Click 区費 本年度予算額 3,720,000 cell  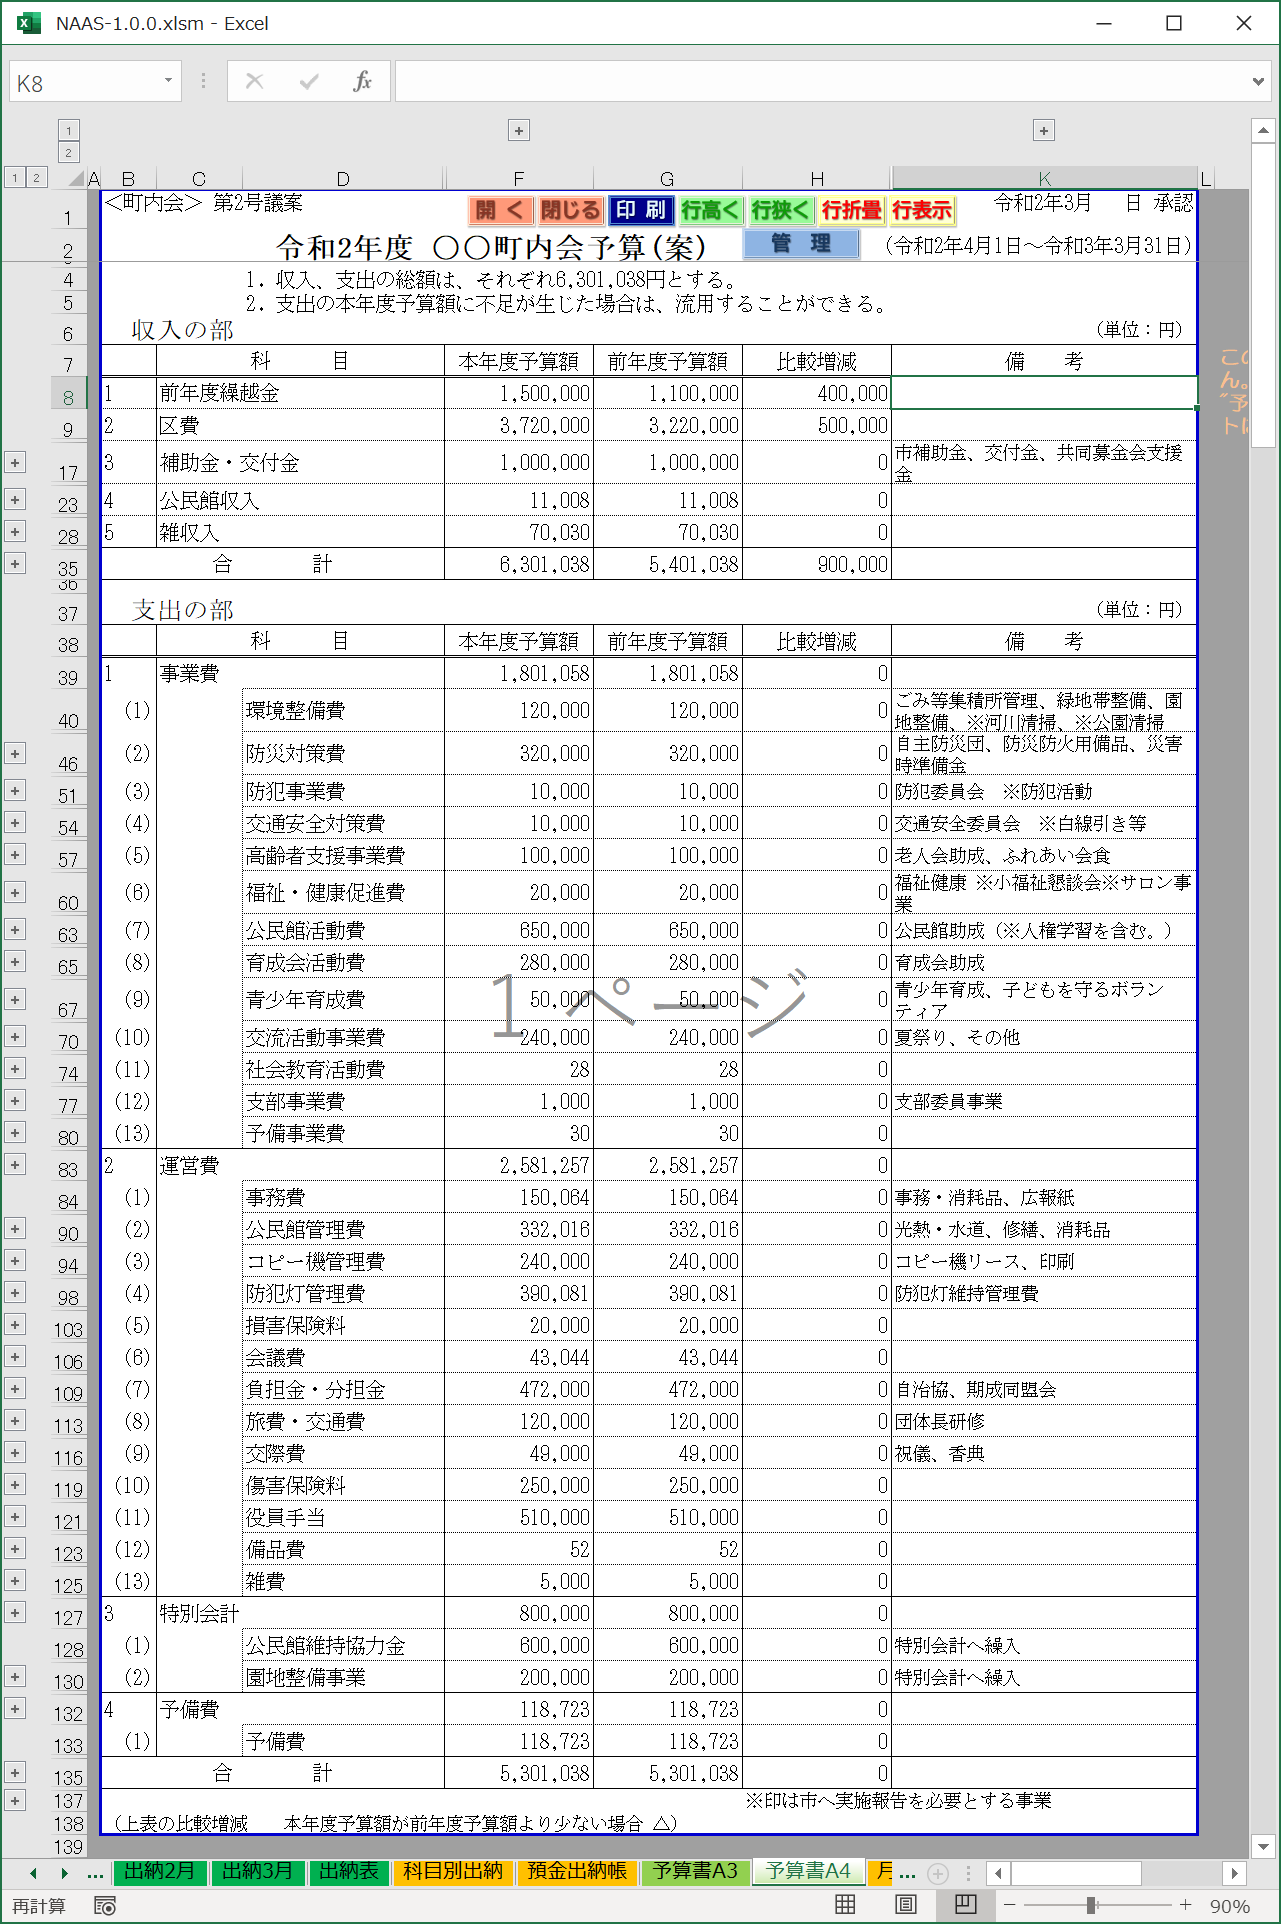point(518,425)
